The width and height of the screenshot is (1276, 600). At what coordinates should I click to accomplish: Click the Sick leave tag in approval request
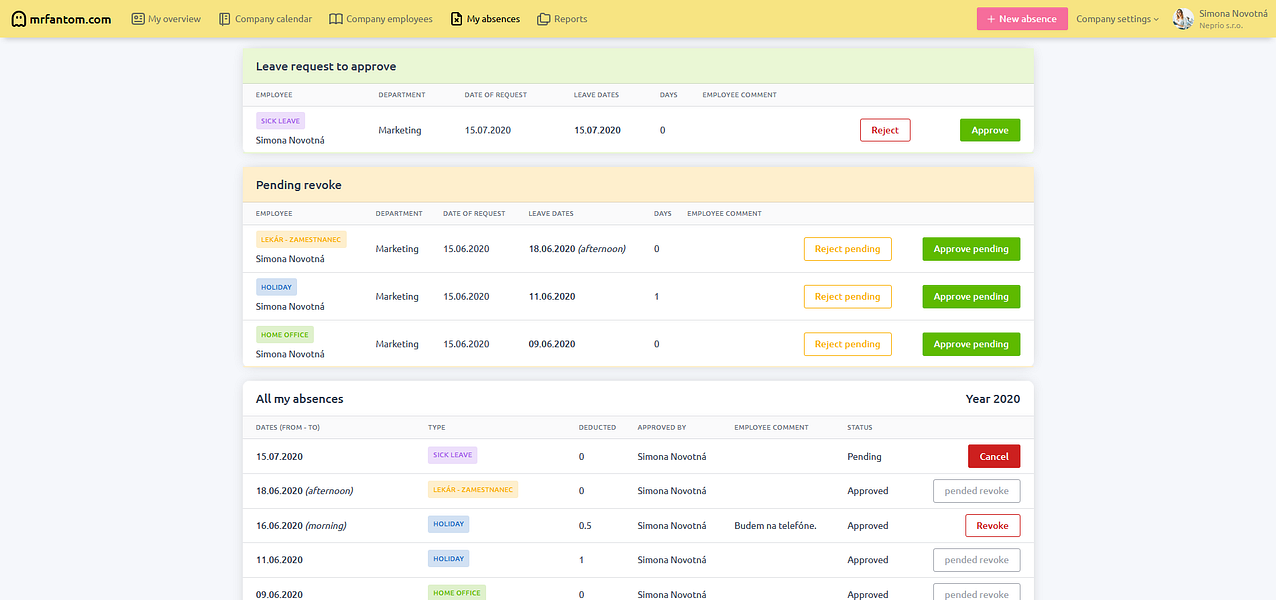click(x=280, y=120)
